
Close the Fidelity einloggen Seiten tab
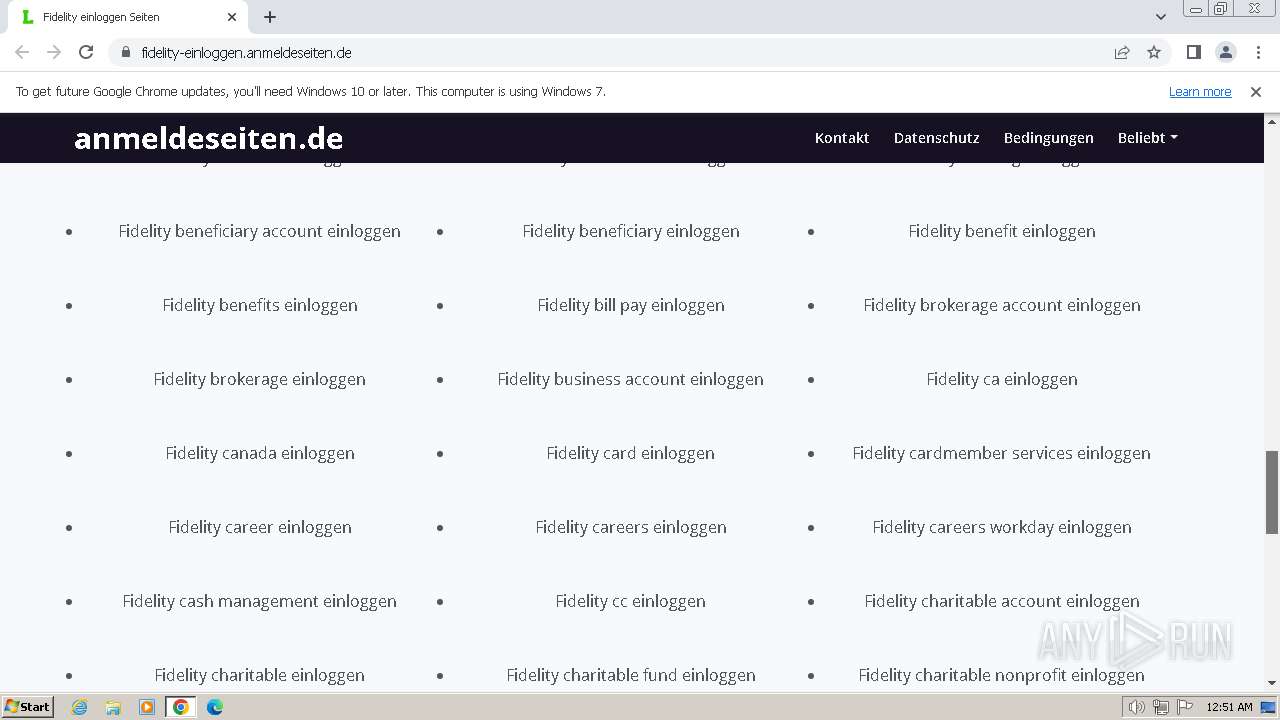pyautogui.click(x=232, y=17)
